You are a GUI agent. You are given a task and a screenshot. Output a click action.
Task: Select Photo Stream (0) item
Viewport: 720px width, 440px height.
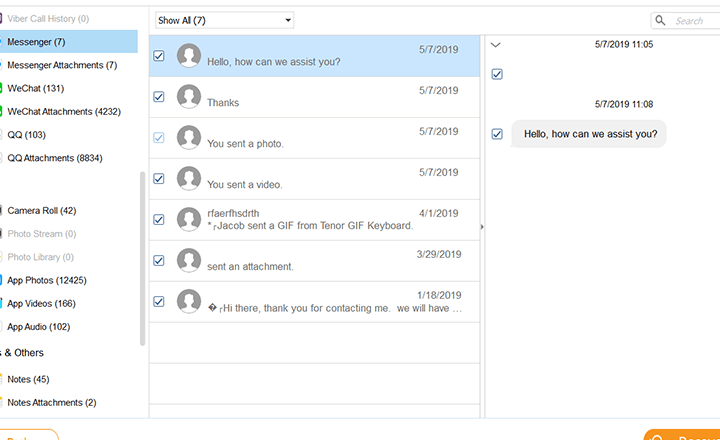(41, 234)
